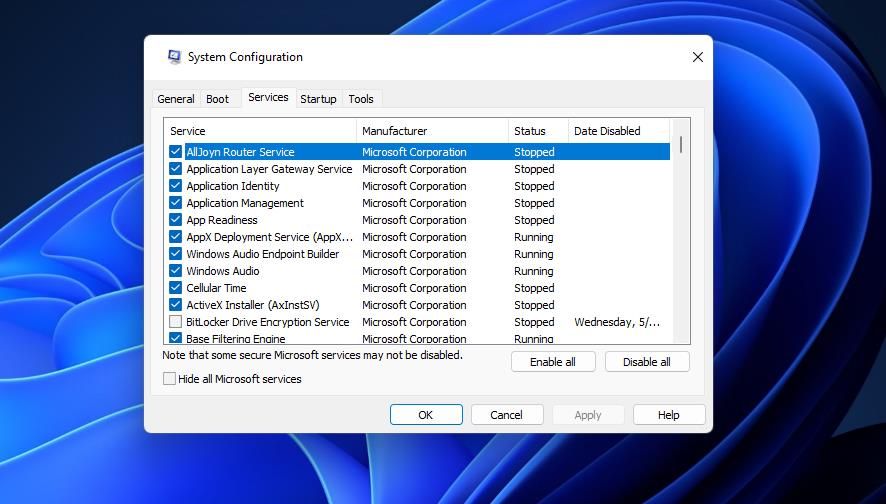This screenshot has height=504, width=886.
Task: Select the Windows Audio row text
Action: [223, 271]
